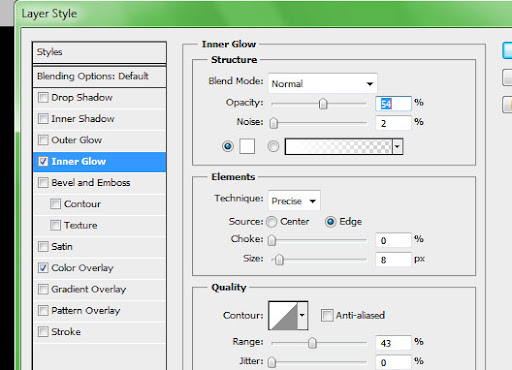Select the Color Overlay style label

pyautogui.click(x=82, y=268)
